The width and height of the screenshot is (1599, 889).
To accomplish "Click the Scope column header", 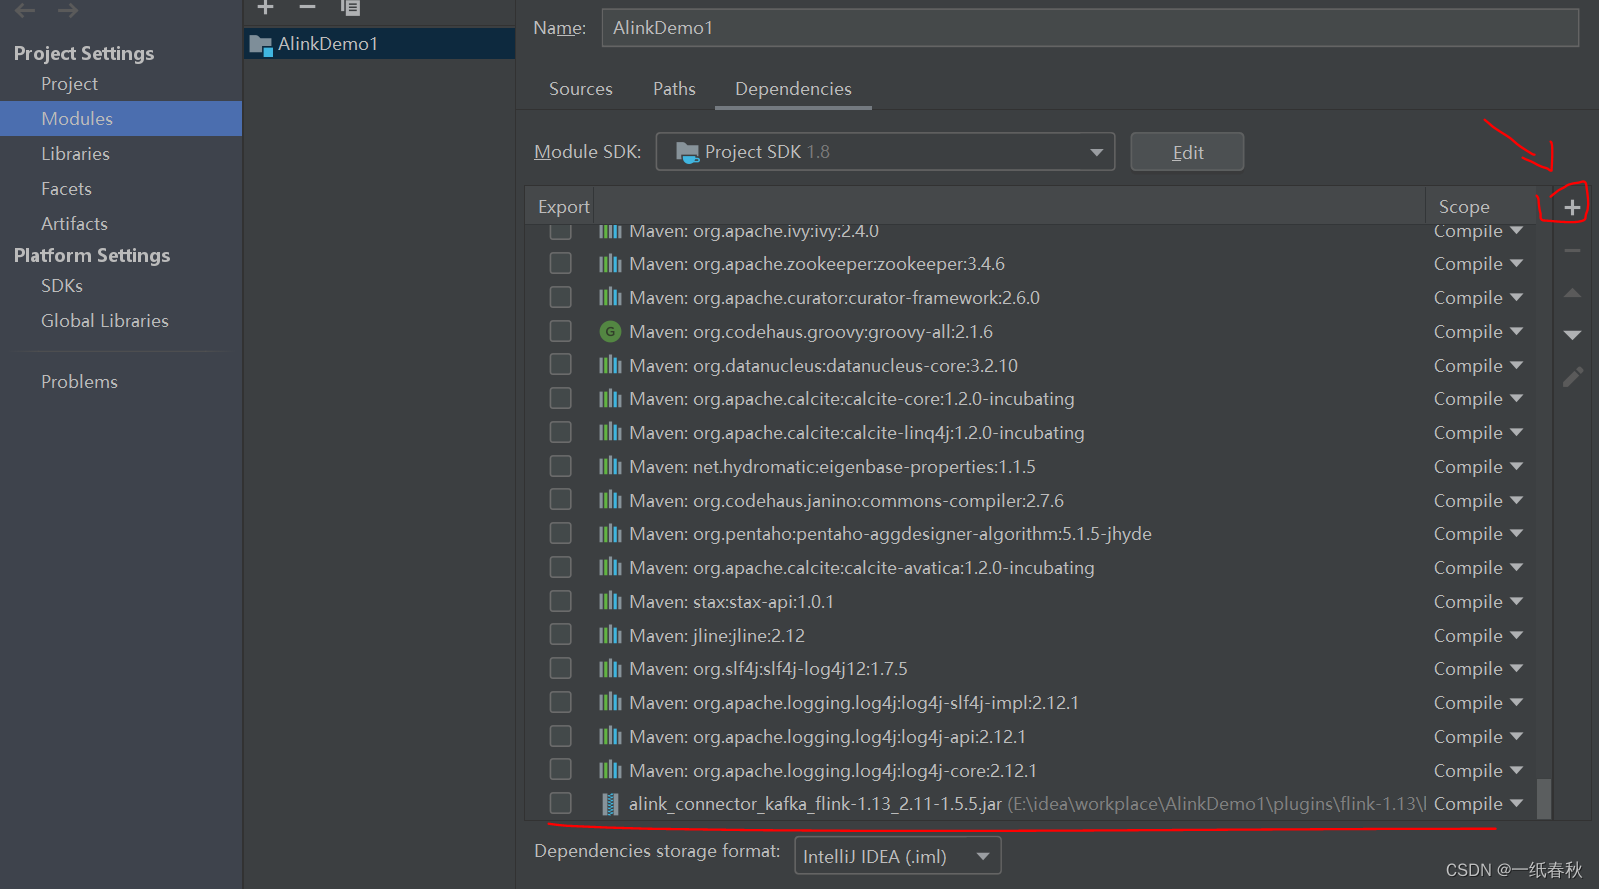I will click(1464, 207).
